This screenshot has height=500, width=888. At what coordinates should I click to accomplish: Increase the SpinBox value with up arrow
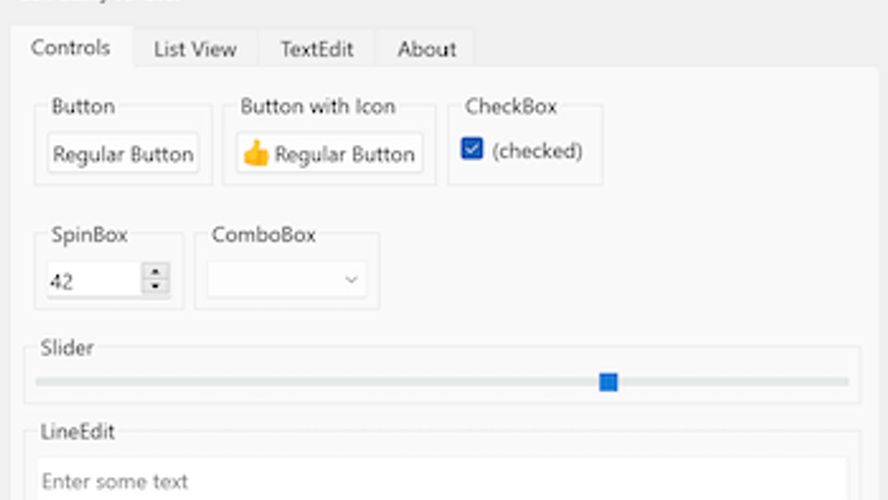click(155, 271)
